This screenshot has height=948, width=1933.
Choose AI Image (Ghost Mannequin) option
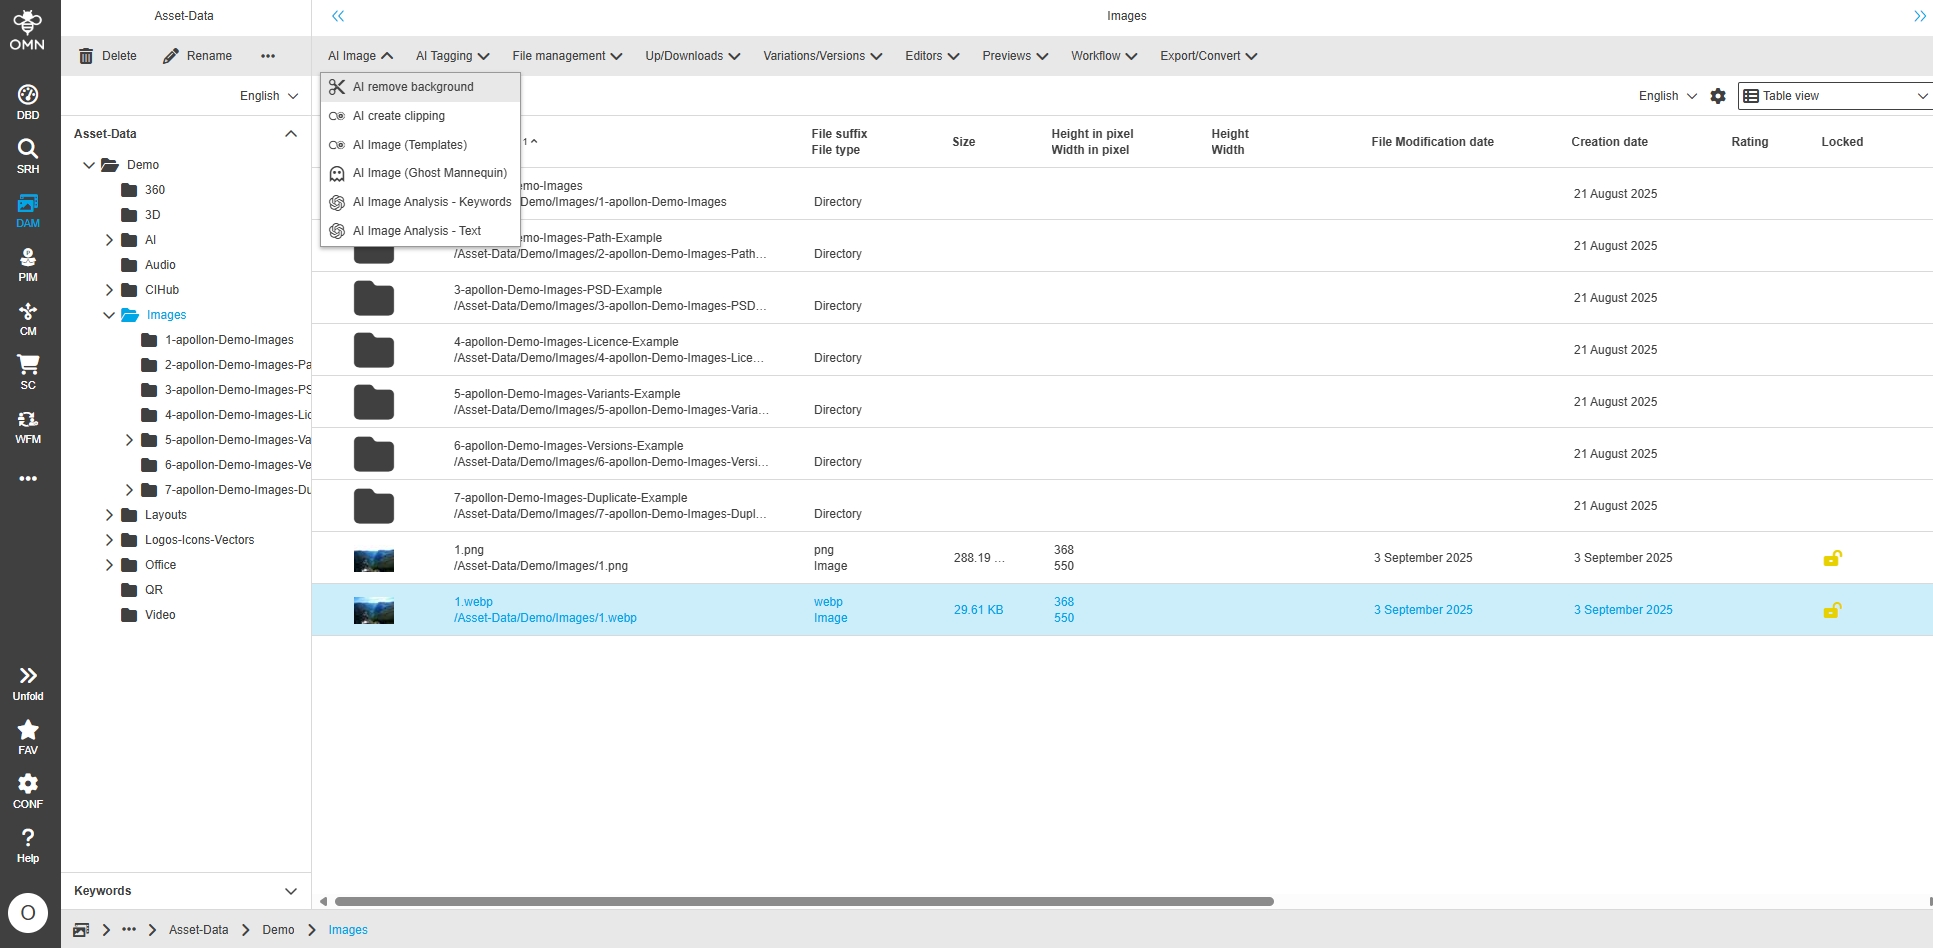point(429,173)
